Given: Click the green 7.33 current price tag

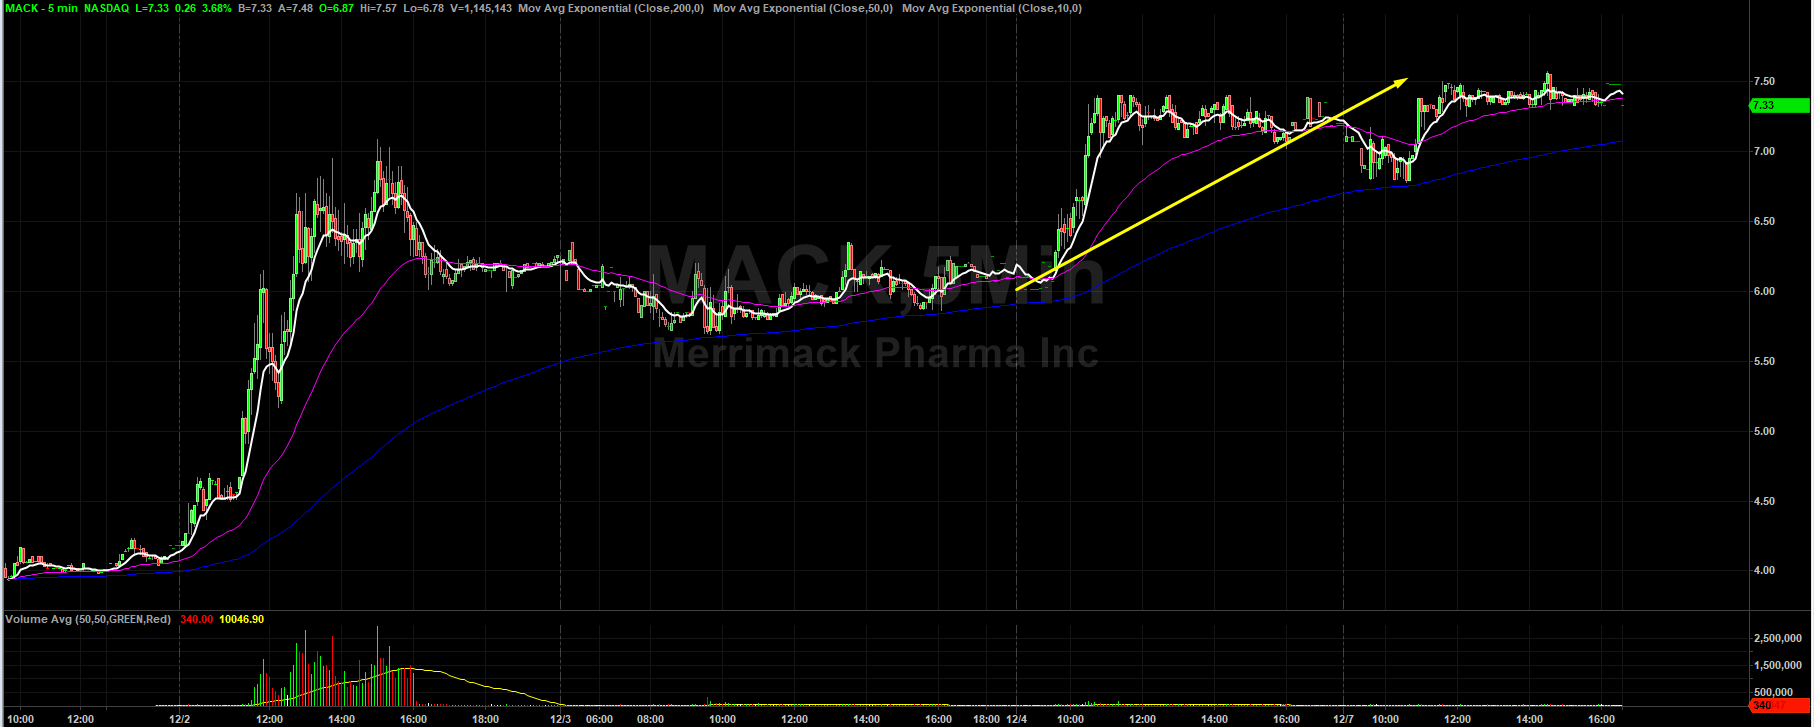Looking at the screenshot, I should (1779, 106).
